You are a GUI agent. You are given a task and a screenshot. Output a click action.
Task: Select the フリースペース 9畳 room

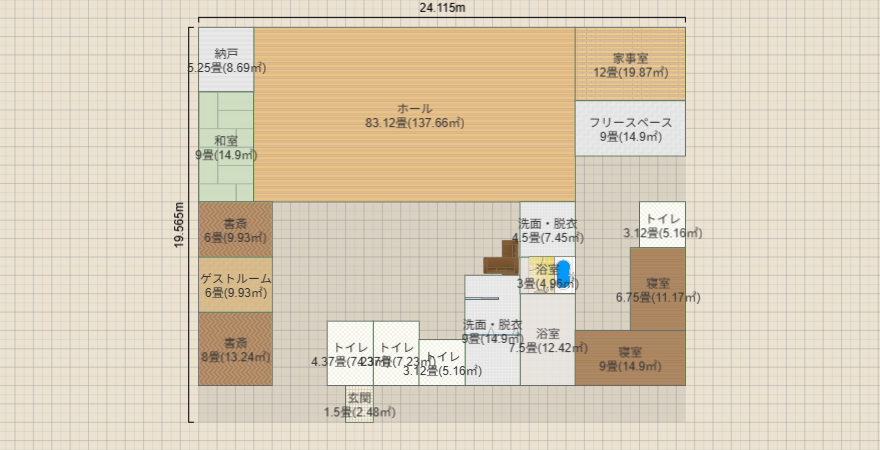click(x=630, y=128)
